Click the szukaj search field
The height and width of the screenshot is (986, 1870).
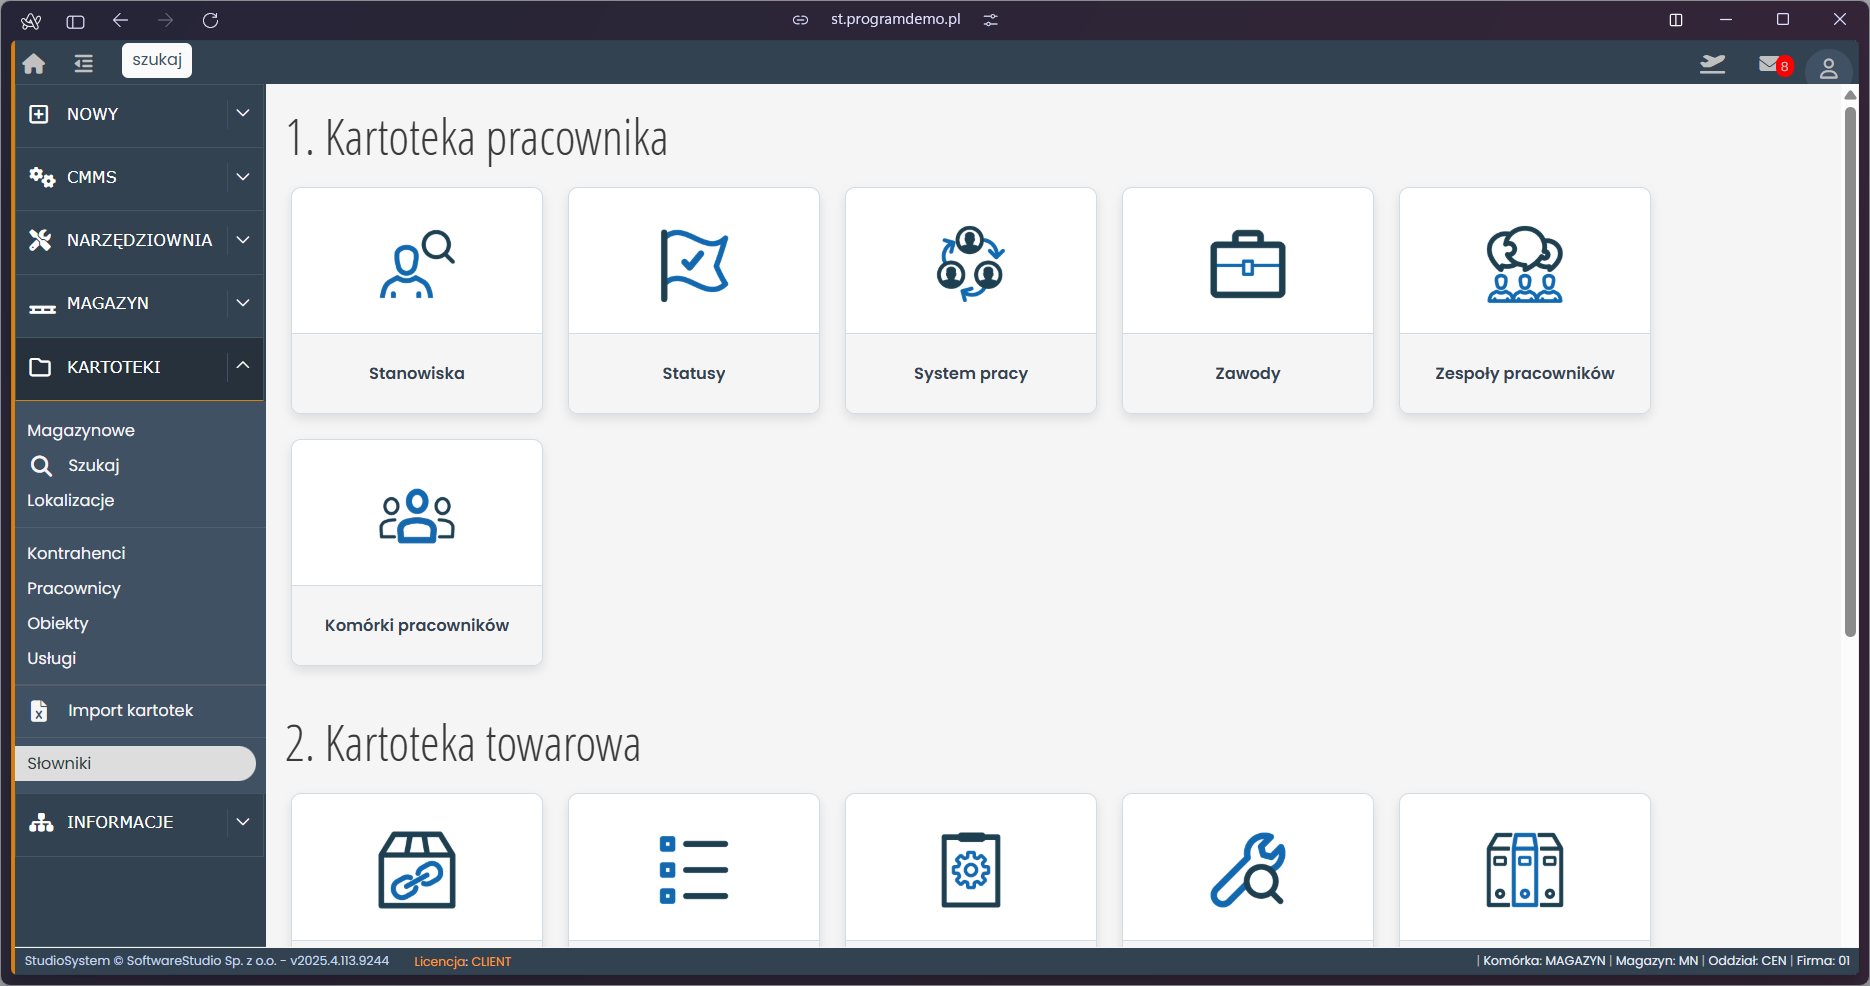[x=157, y=60]
